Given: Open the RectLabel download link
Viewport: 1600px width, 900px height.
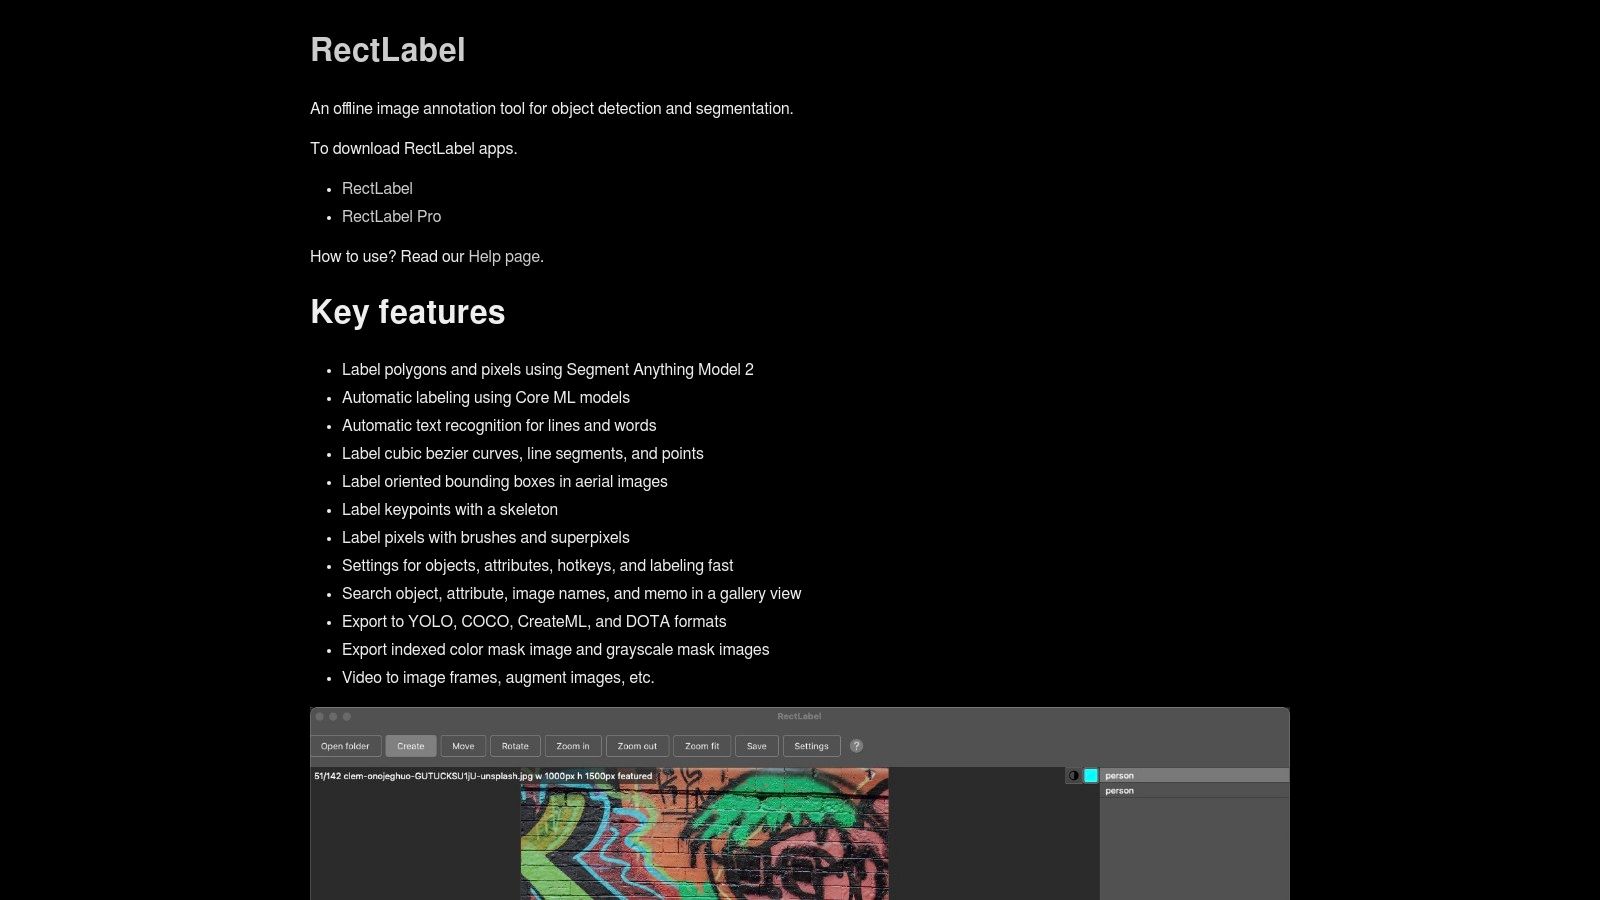Looking at the screenshot, I should pyautogui.click(x=377, y=188).
